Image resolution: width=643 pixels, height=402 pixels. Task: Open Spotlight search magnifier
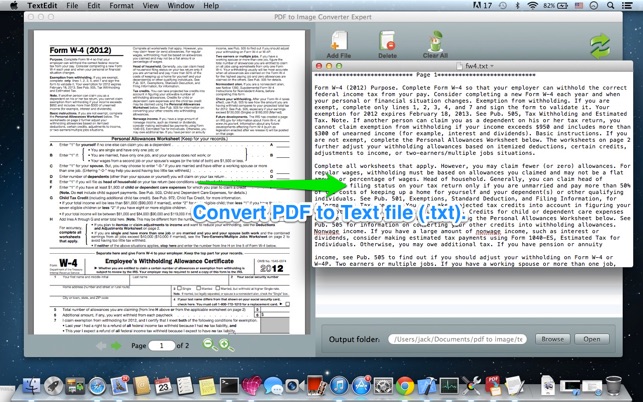click(610, 5)
